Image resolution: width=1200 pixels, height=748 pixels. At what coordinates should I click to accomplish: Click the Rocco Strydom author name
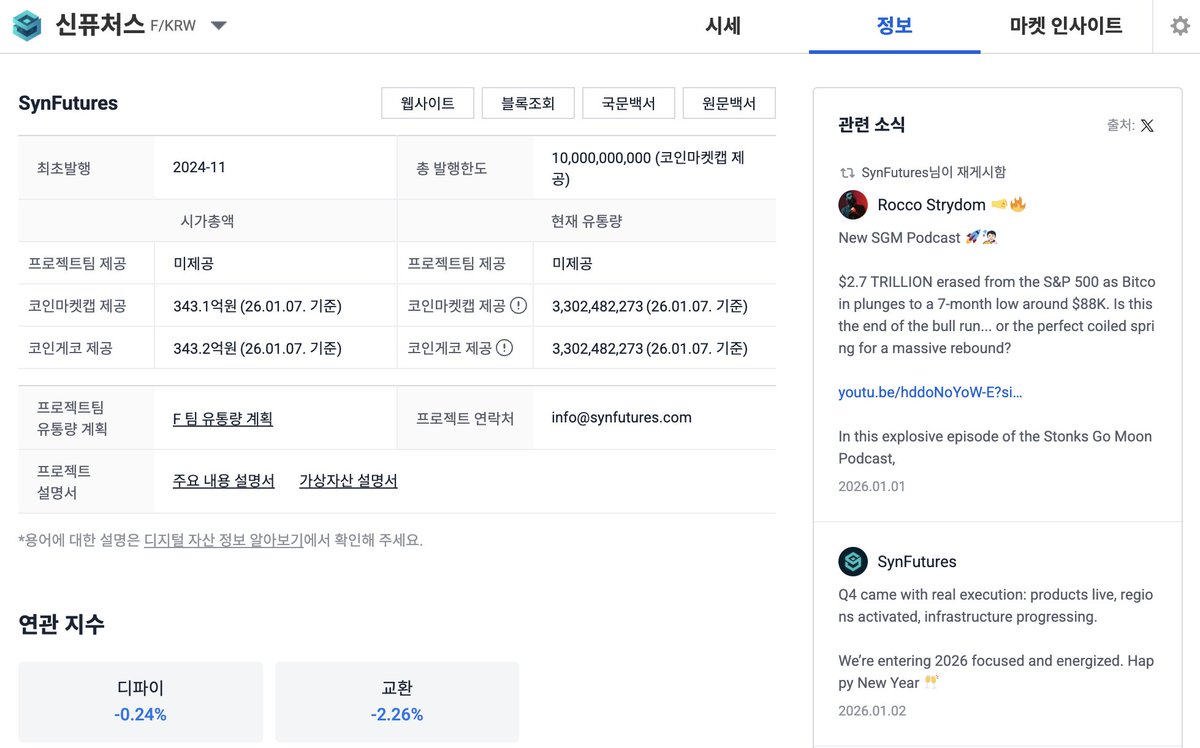931,205
